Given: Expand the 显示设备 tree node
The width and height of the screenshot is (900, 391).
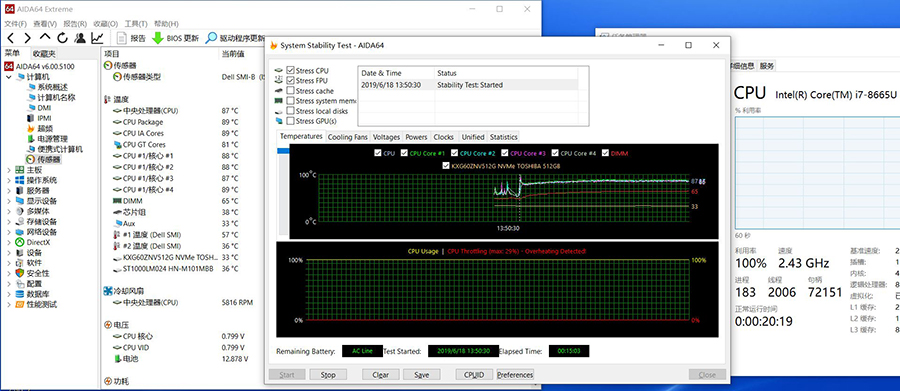Looking at the screenshot, I should [9, 201].
